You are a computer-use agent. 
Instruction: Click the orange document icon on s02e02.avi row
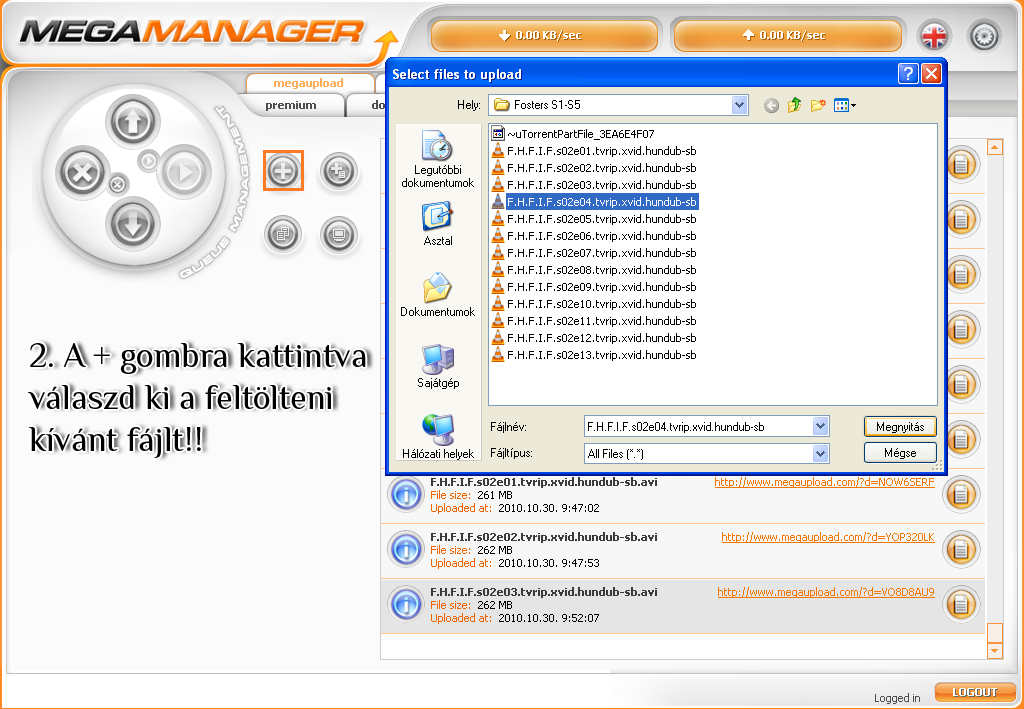961,549
